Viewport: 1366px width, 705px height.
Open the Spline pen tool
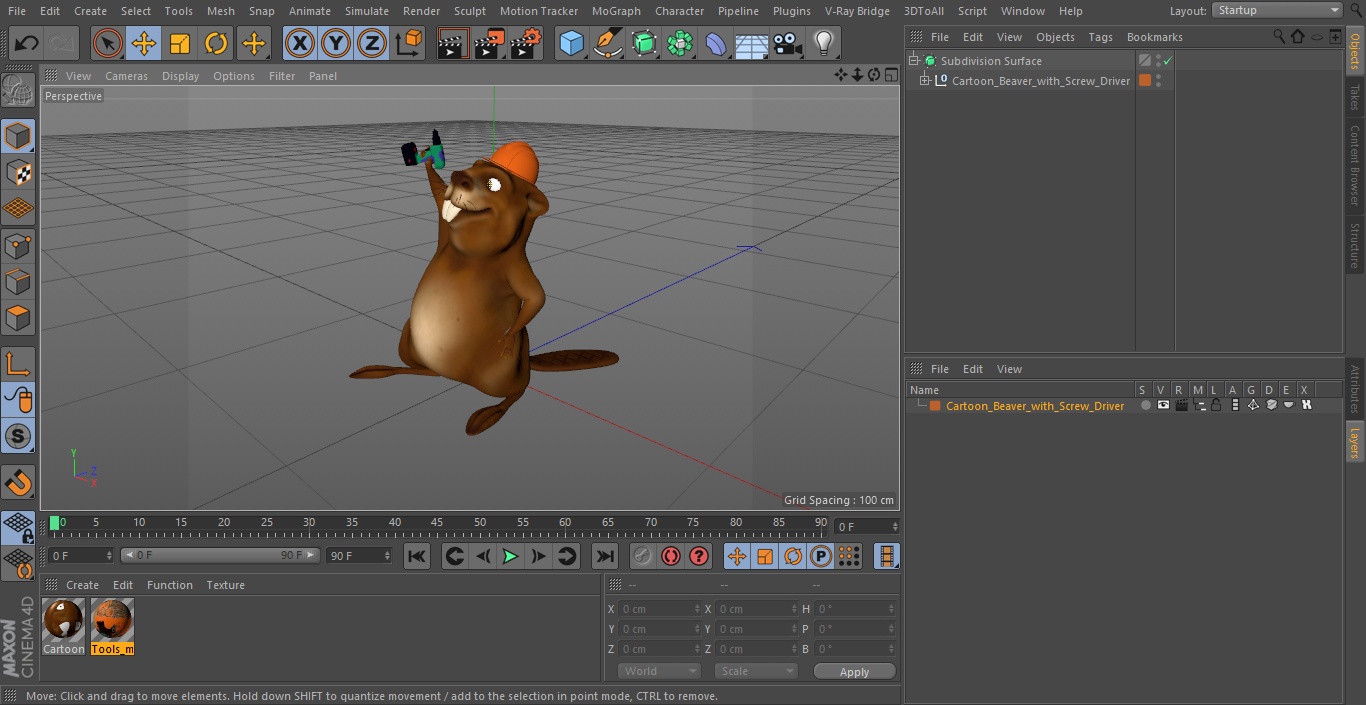[607, 43]
